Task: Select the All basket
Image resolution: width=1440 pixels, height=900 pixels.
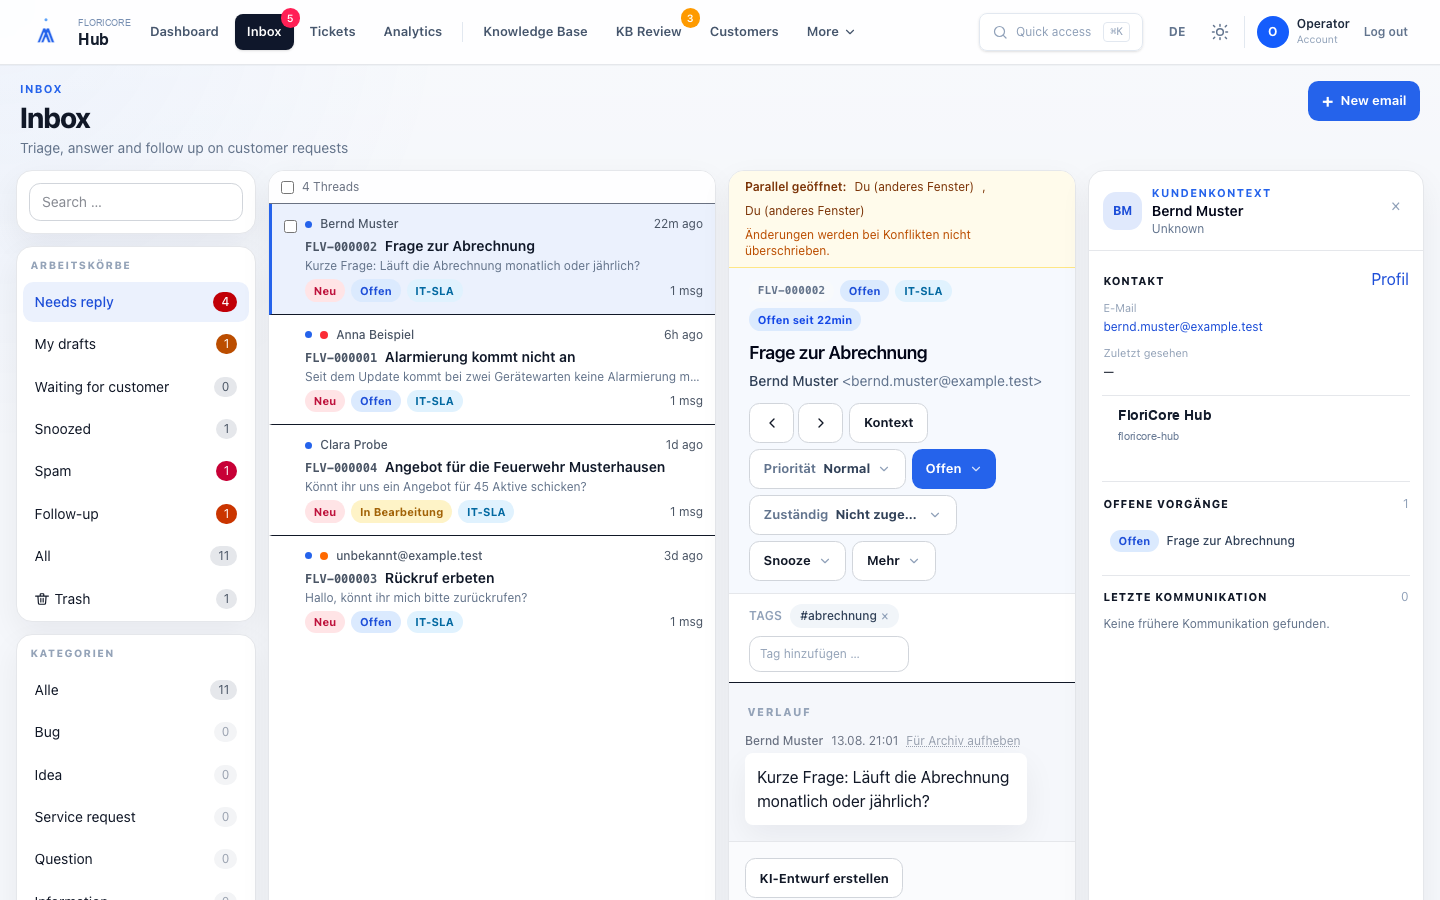Action: point(136,556)
